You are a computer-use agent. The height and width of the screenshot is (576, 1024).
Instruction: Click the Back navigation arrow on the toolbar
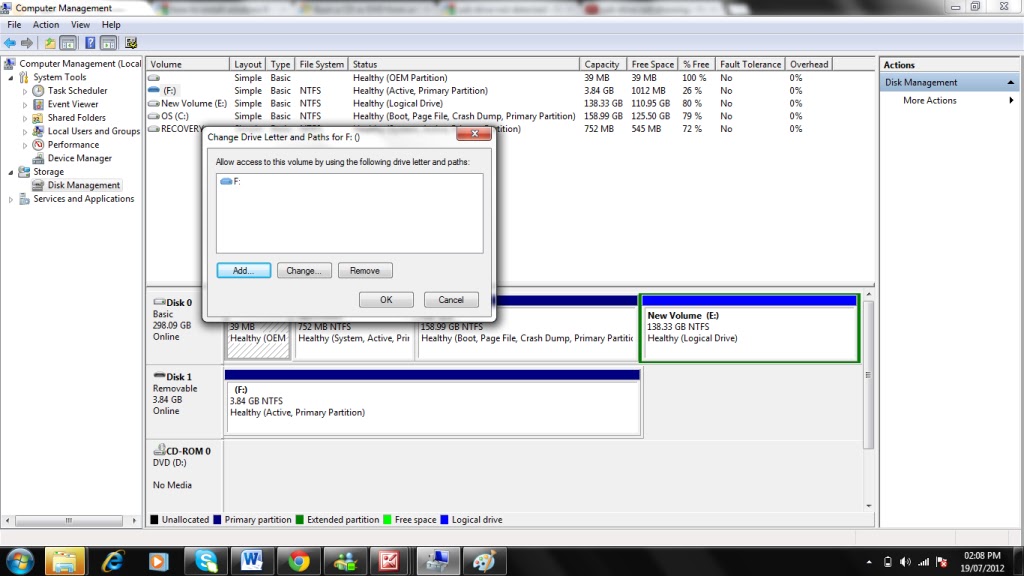click(x=10, y=43)
